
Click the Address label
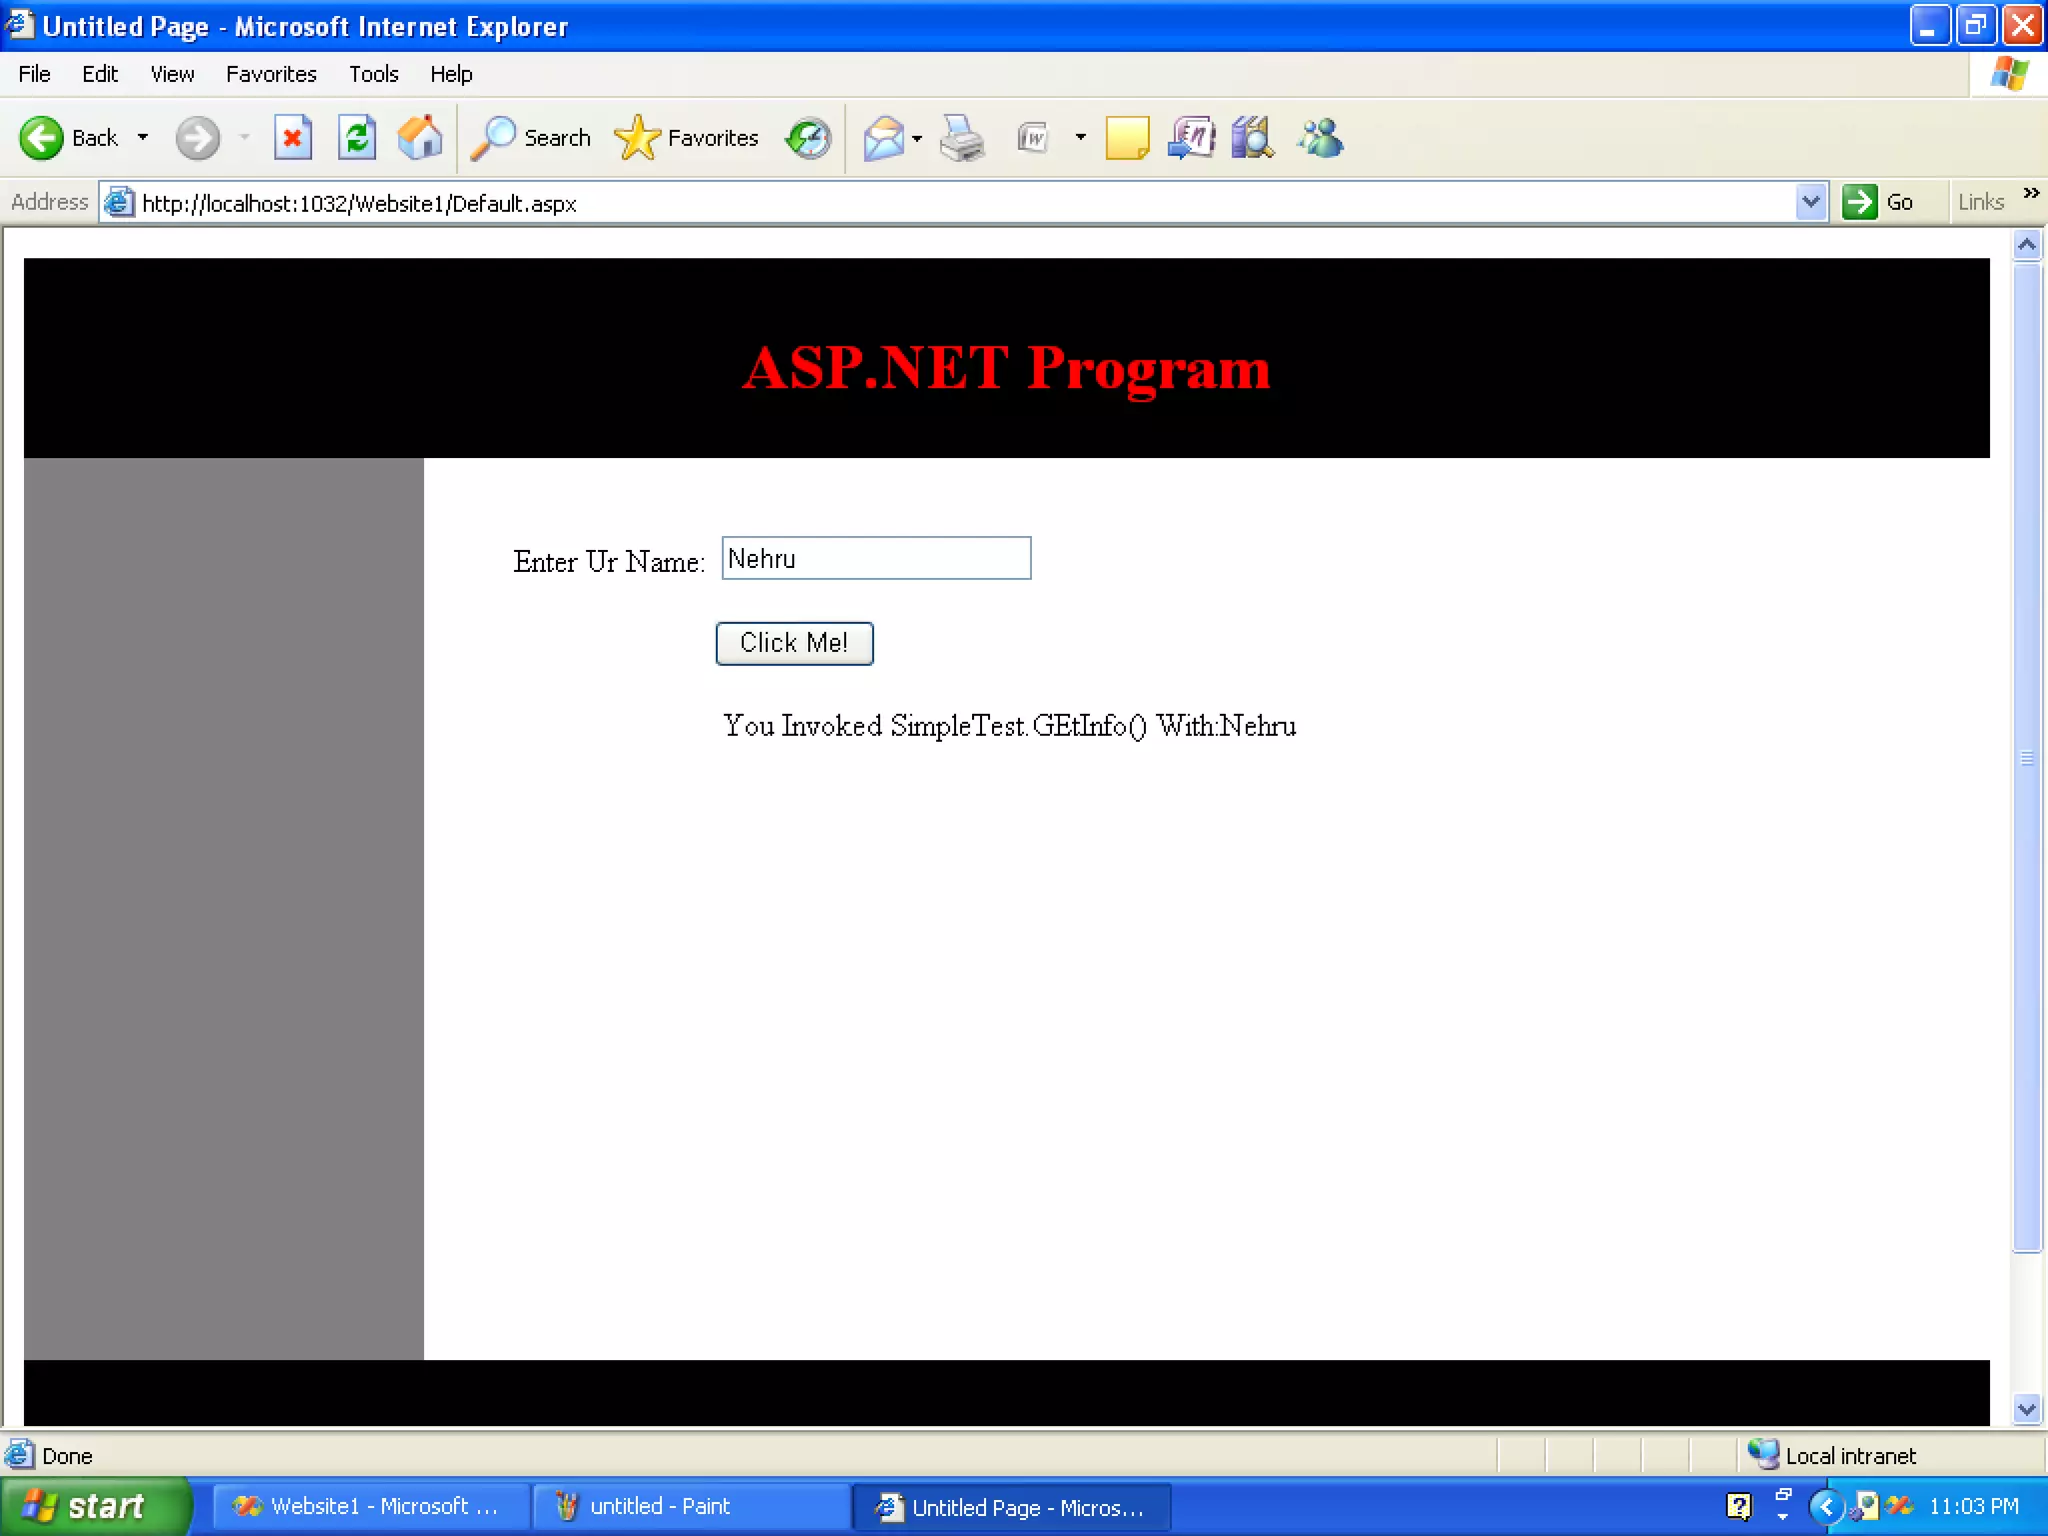(49, 202)
